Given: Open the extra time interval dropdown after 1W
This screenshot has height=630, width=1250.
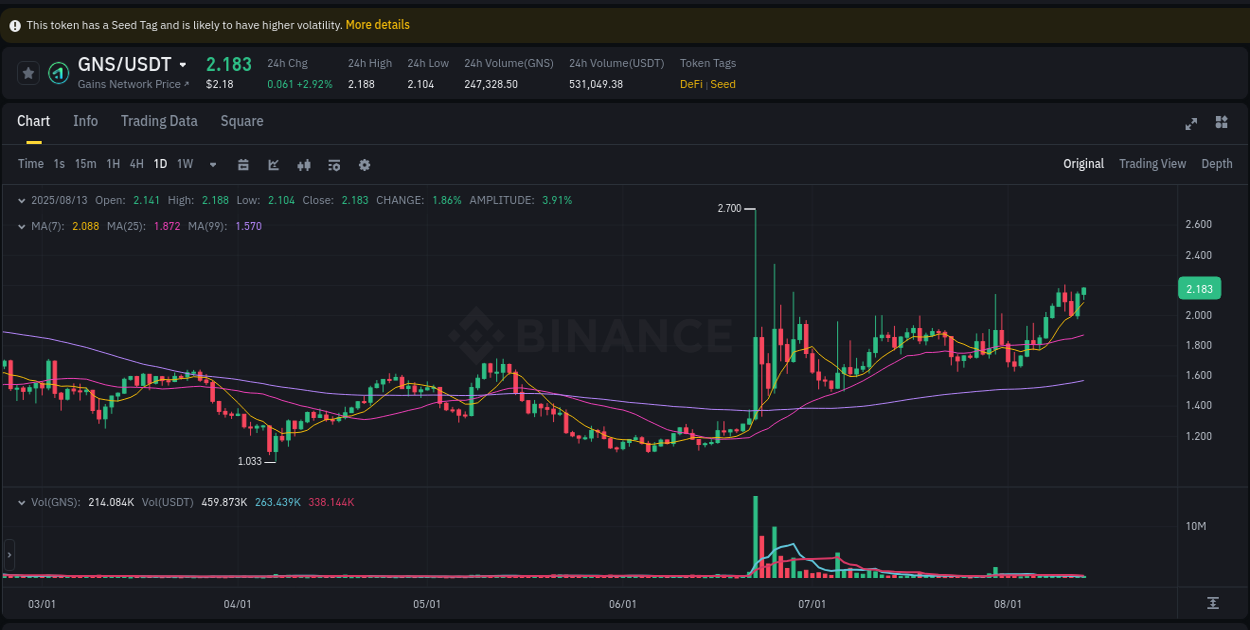Looking at the screenshot, I should point(211,164).
